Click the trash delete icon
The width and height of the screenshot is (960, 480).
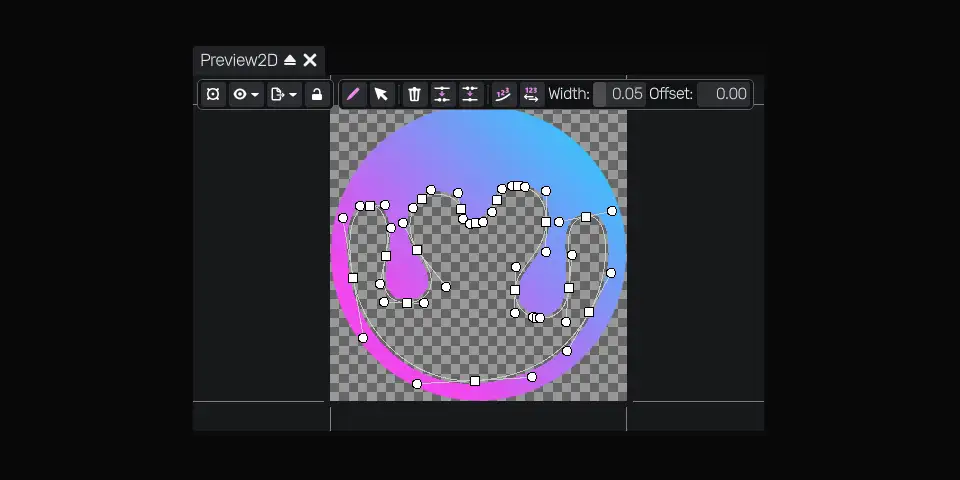click(414, 94)
